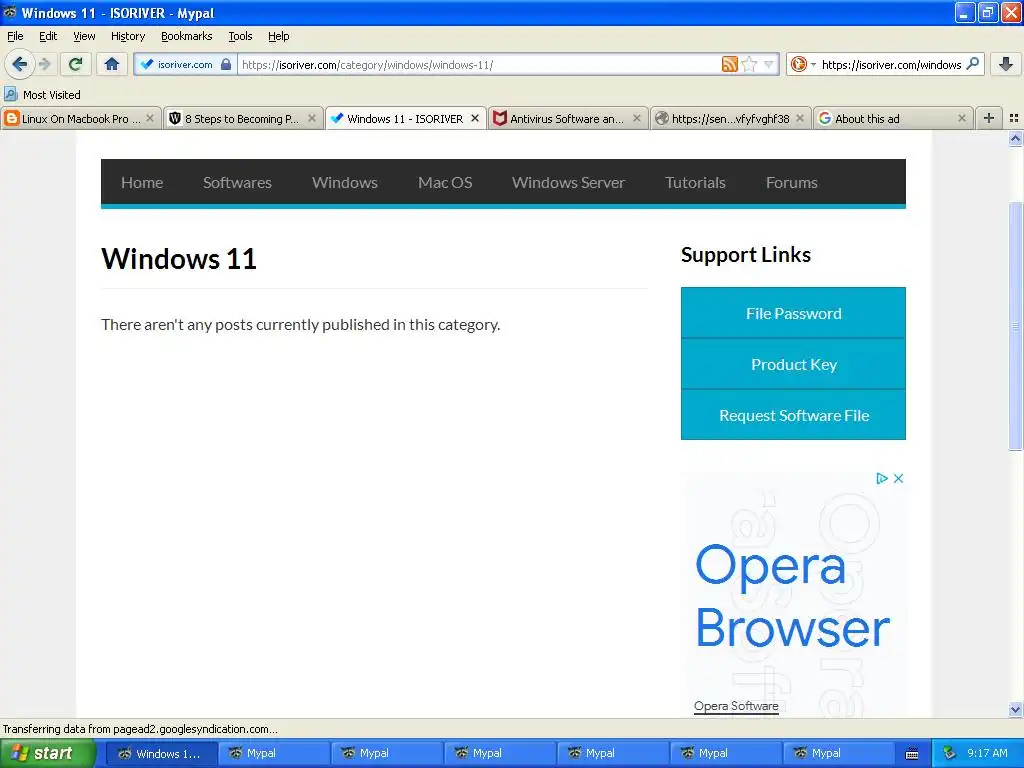Open Tutorials in the site navigation
Image resolution: width=1024 pixels, height=768 pixels.
tap(695, 182)
